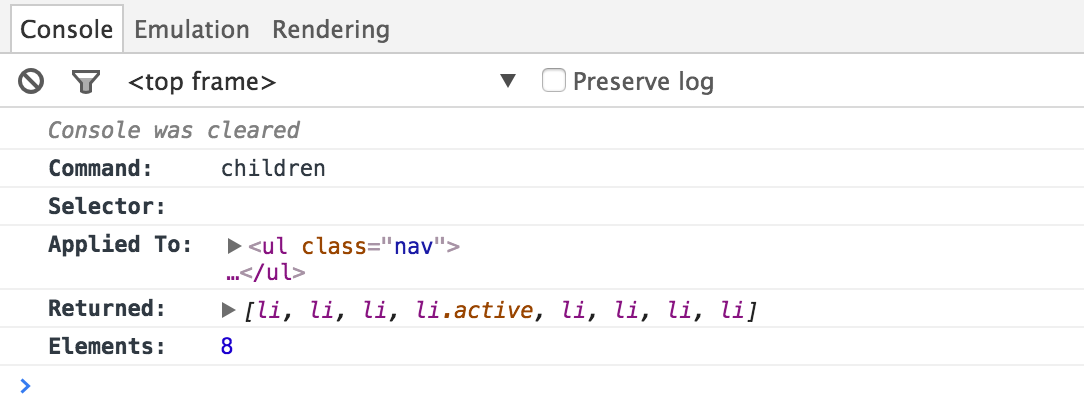Expand the Returned li array

tap(229, 311)
